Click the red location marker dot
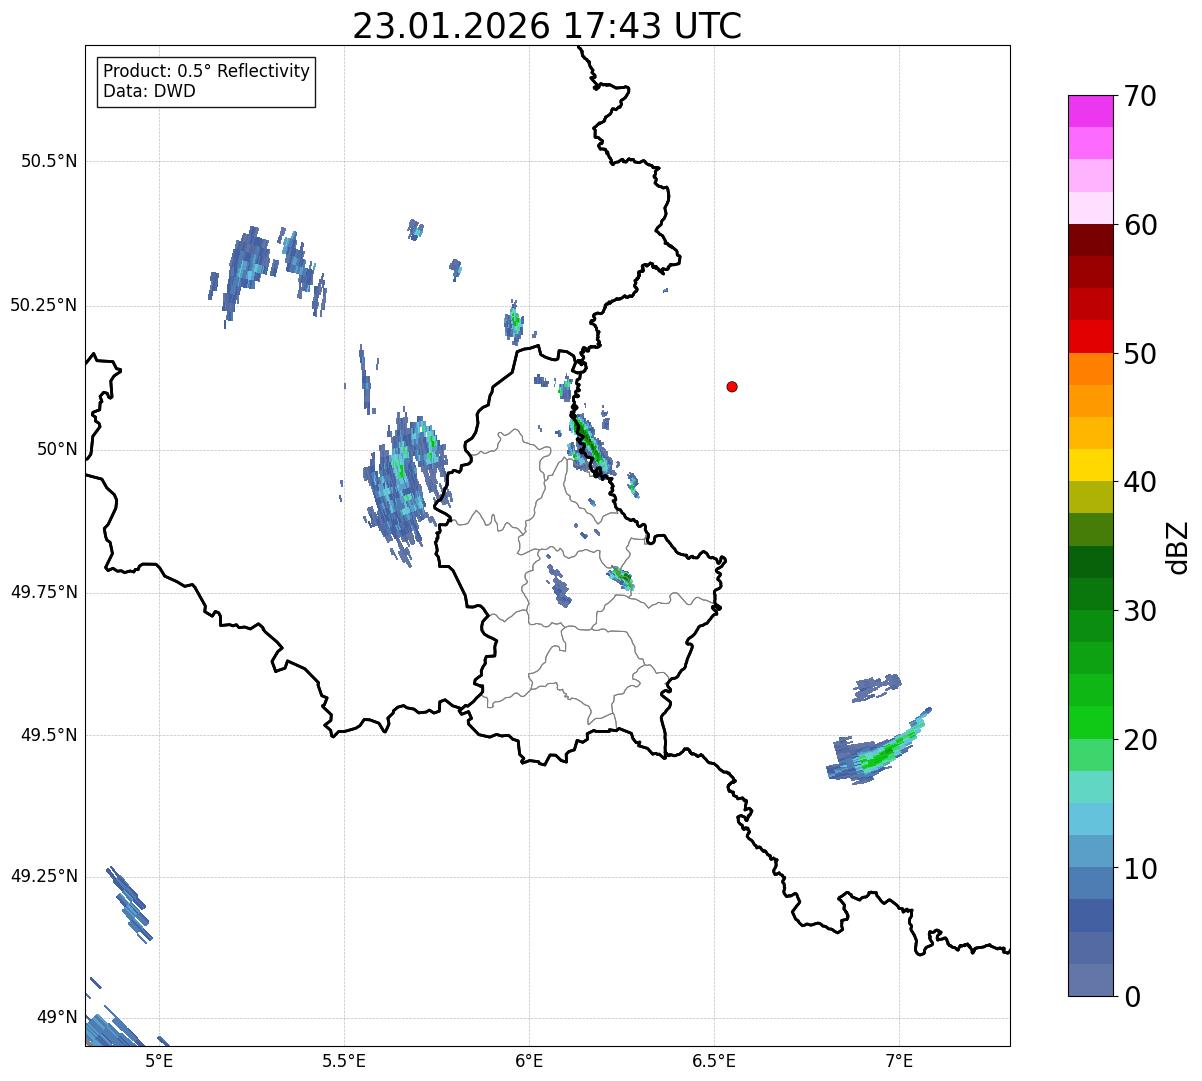The width and height of the screenshot is (1202, 1081). pos(732,386)
